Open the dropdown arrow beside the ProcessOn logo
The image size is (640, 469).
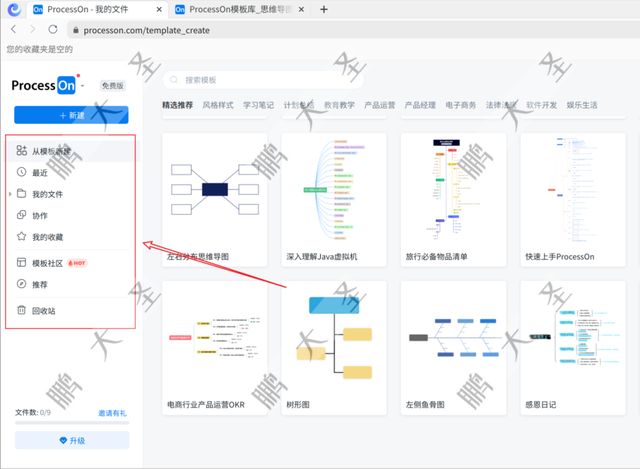tap(83, 86)
